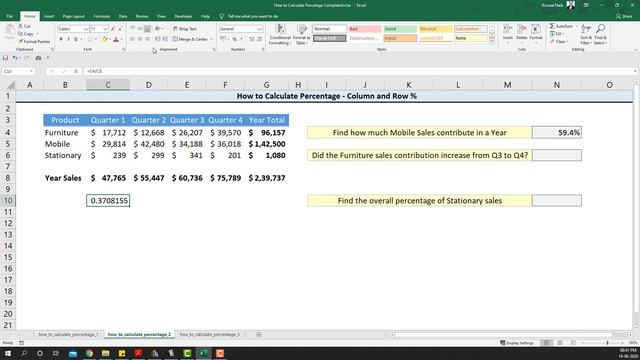The width and height of the screenshot is (640, 360).
Task: Apply the Note cell style
Action: point(471,38)
